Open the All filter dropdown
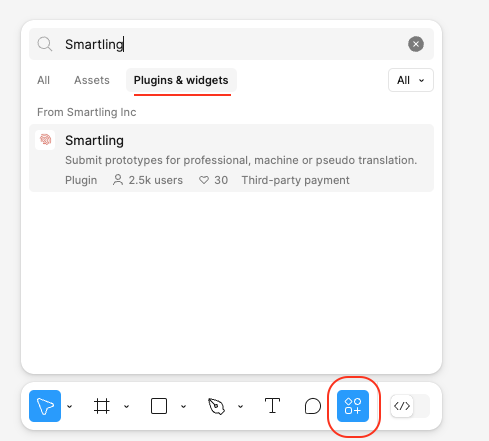This screenshot has height=441, width=489. [x=411, y=80]
